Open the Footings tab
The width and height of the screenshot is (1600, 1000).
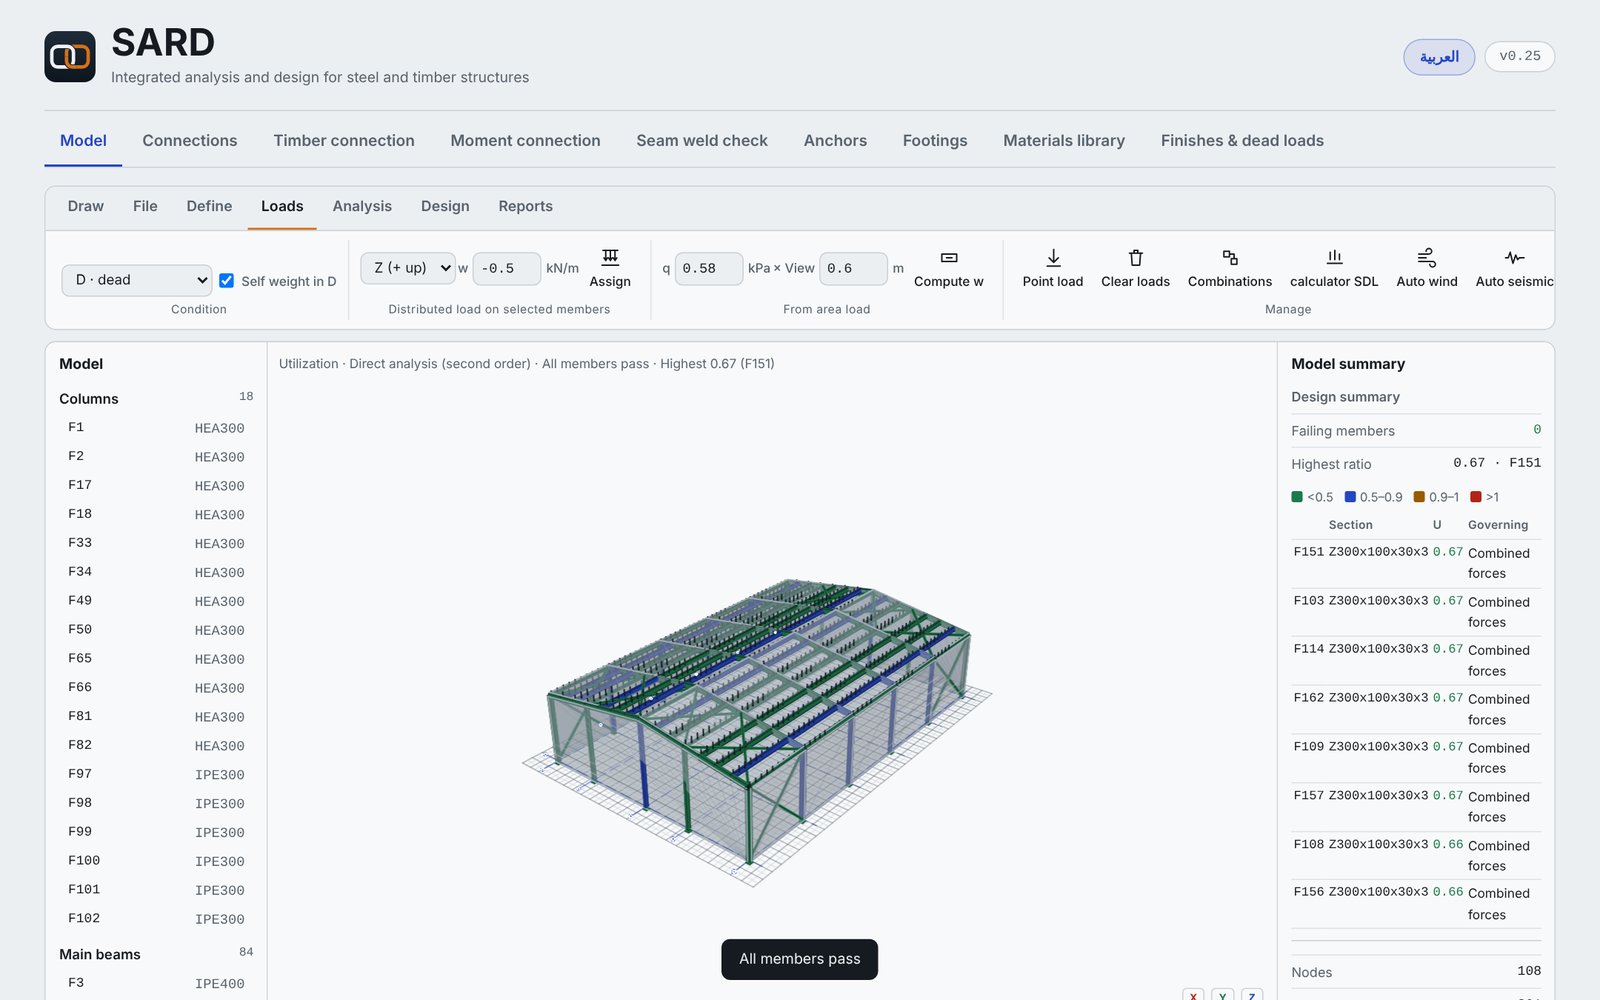pos(935,141)
